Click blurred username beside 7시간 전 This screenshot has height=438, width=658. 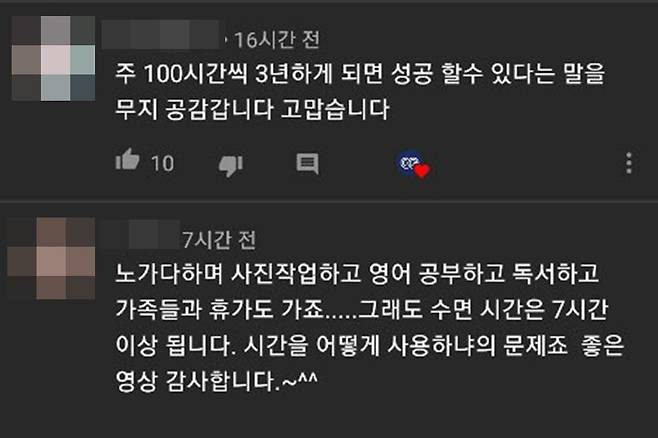click(140, 234)
